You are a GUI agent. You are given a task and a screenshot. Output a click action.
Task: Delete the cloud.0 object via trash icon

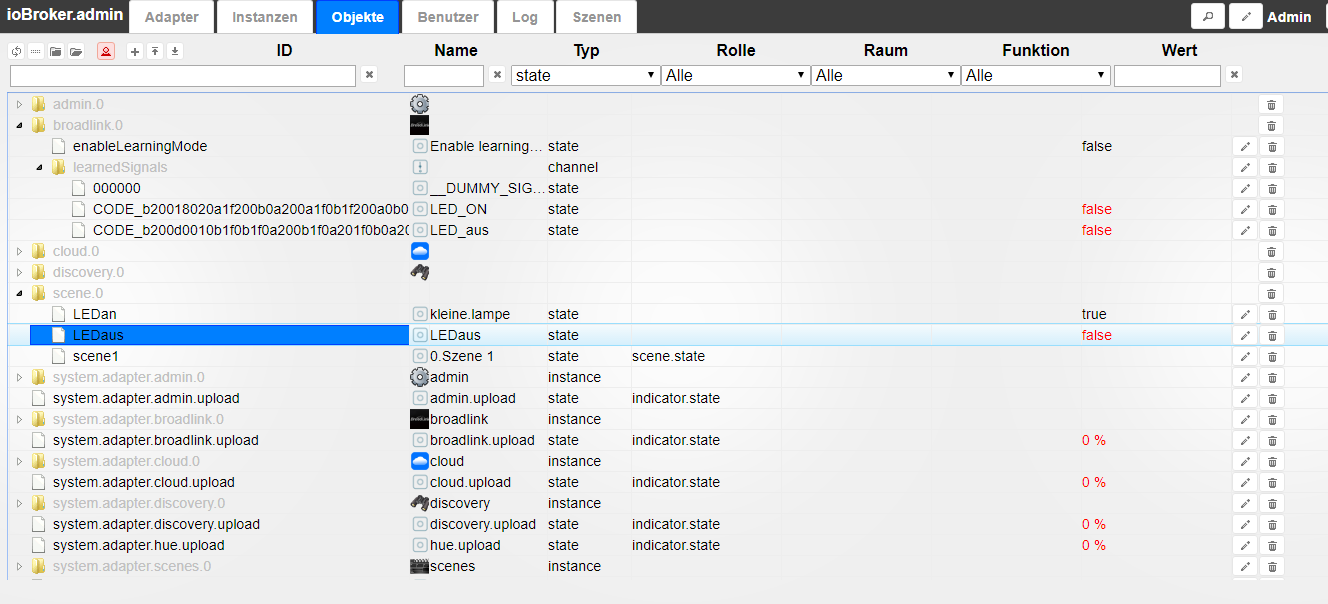(1271, 251)
